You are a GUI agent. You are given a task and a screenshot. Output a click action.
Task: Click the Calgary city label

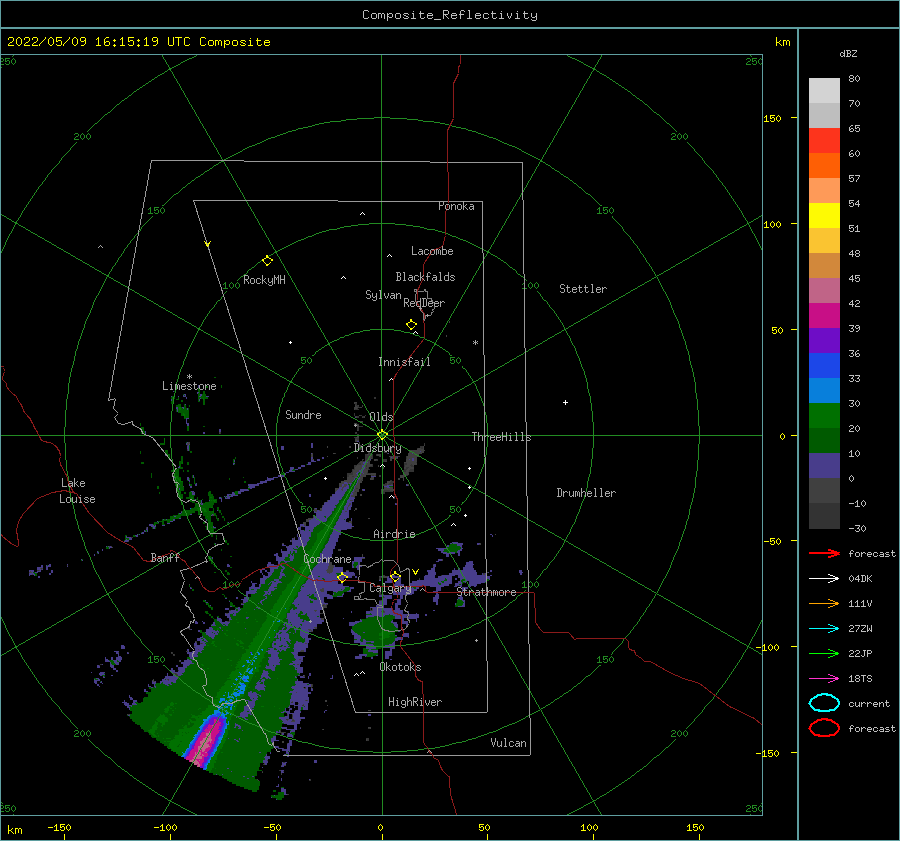pos(390,588)
